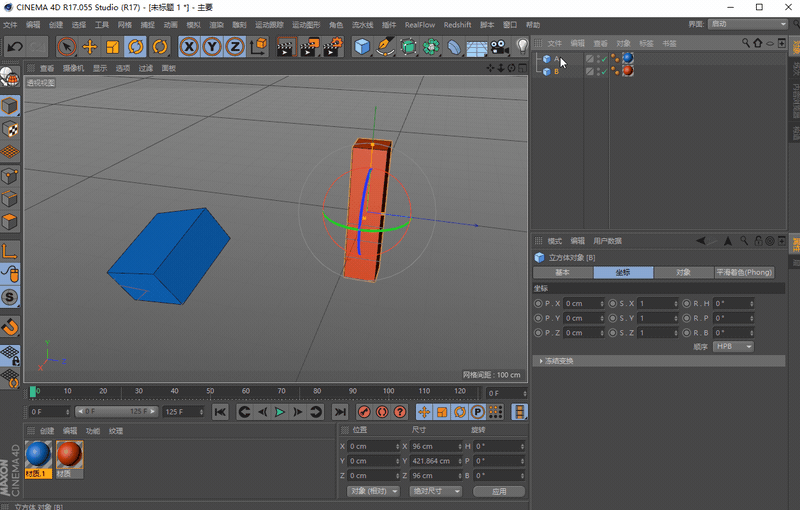Click the green playhead at frame 0
The image size is (800, 510).
click(33, 392)
